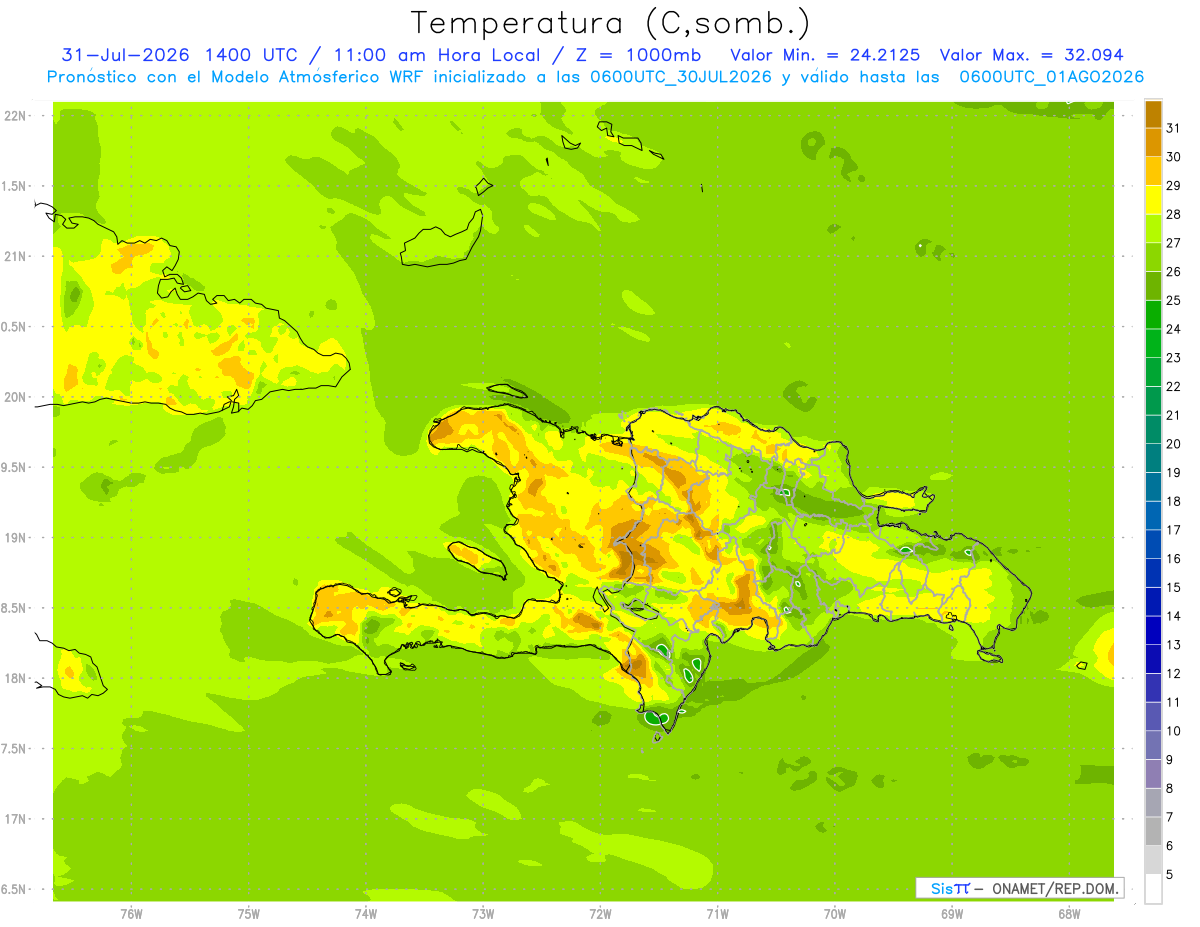Image resolution: width=1200 pixels, height=927 pixels.
Task: Click the '19N' latitude label
Action: 15,538
